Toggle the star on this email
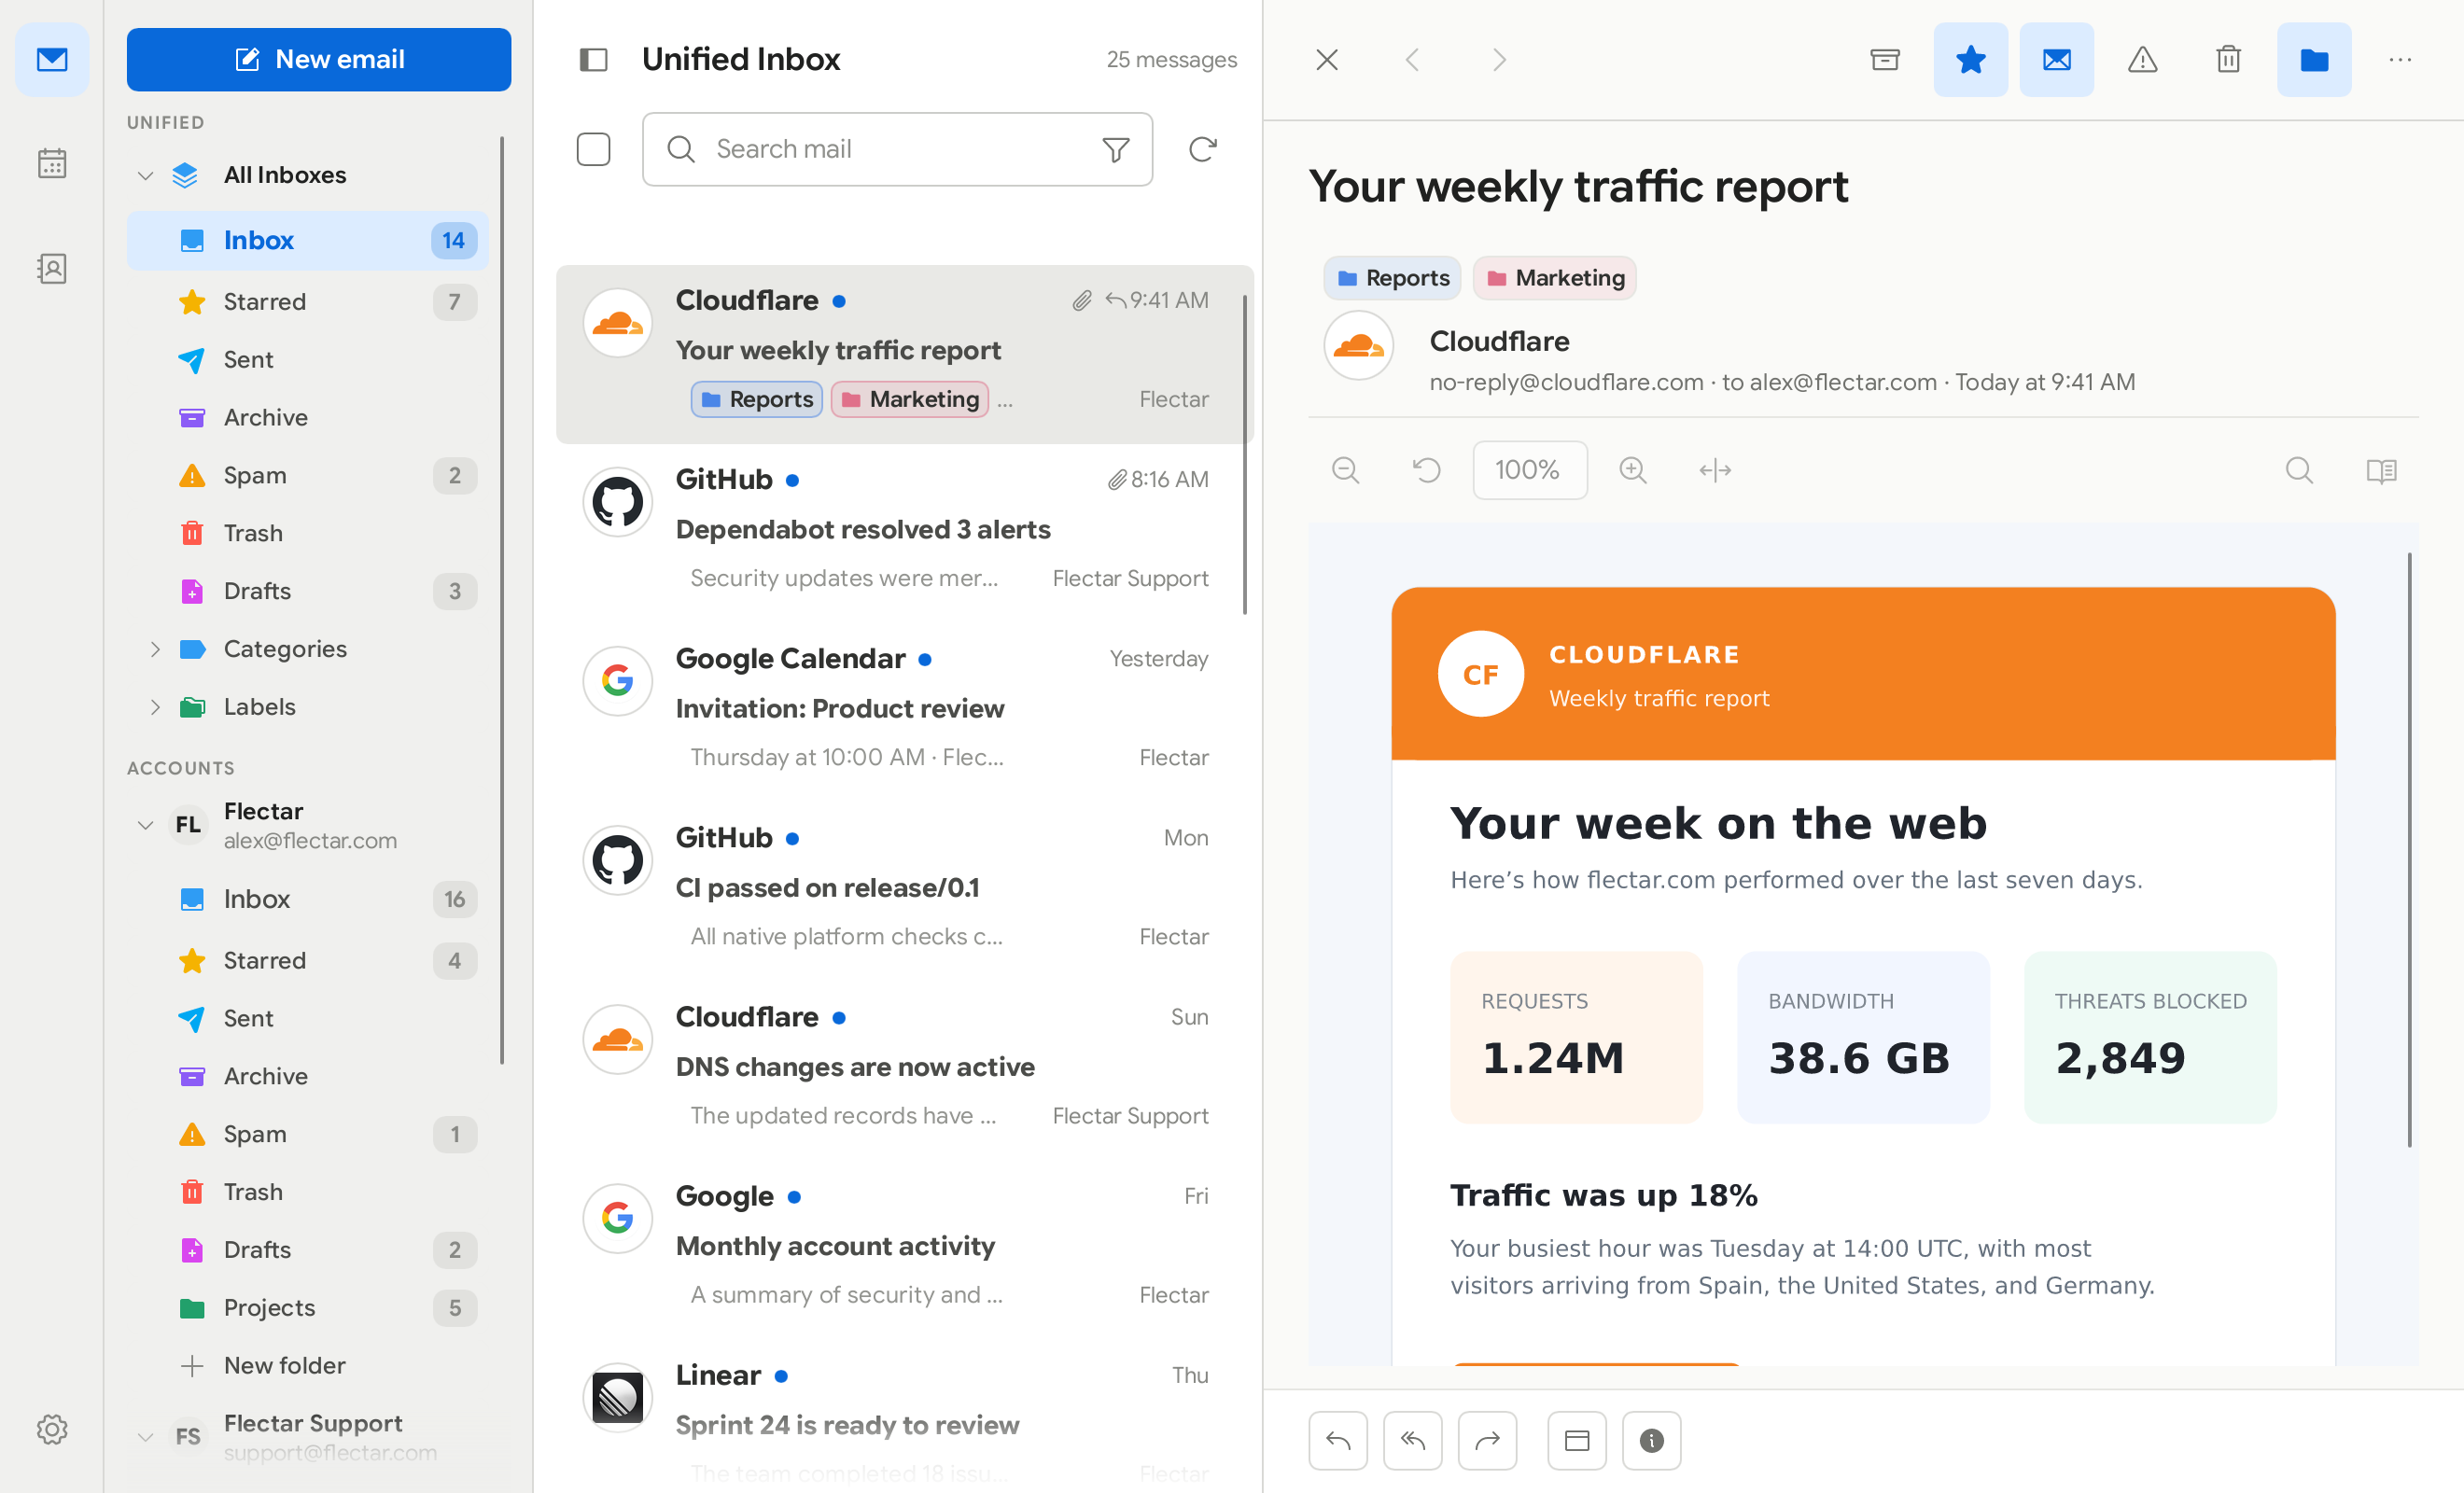 tap(1971, 60)
